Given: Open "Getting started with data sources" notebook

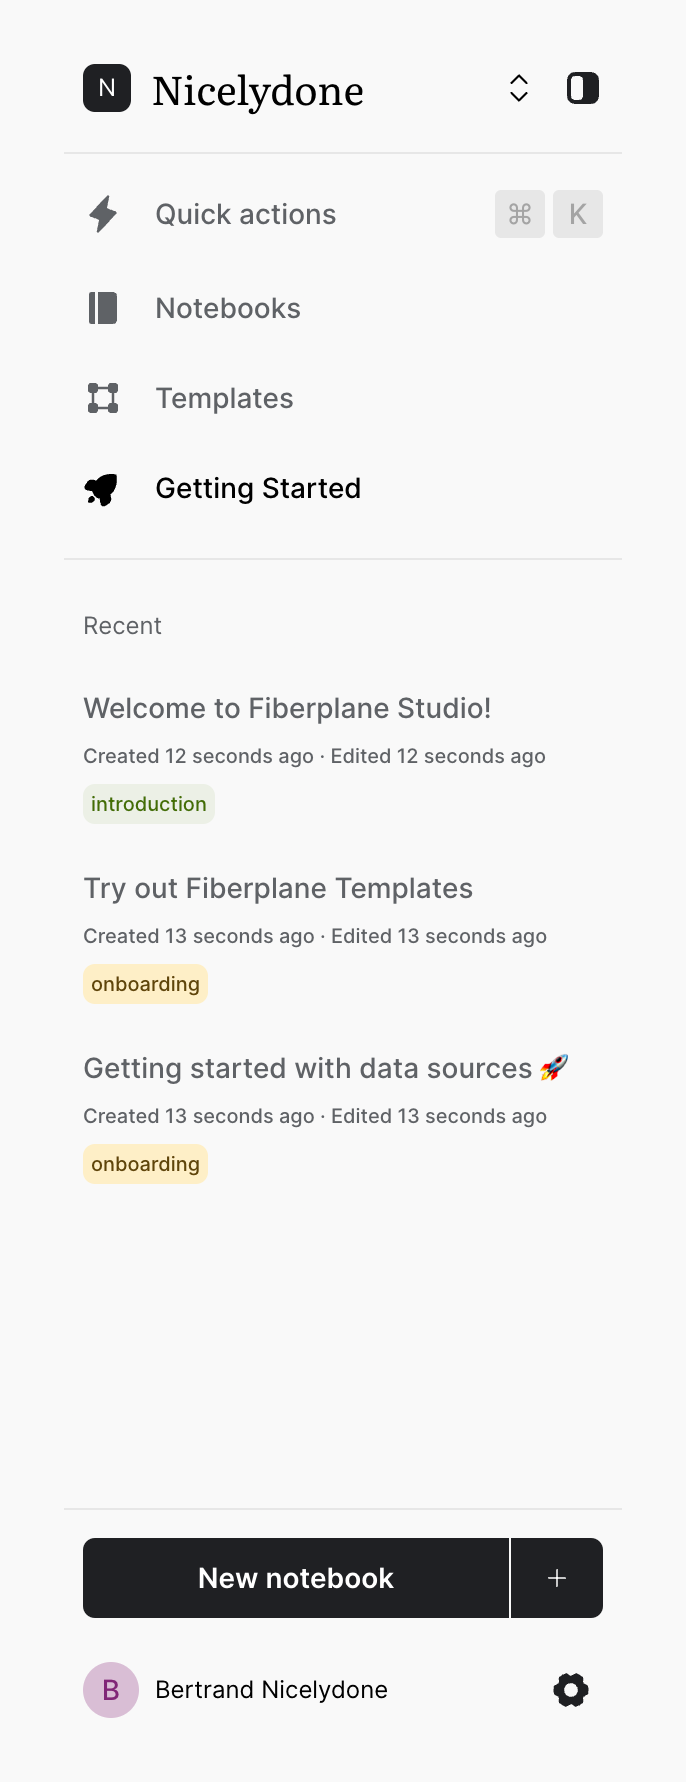Looking at the screenshot, I should pos(315,1068).
